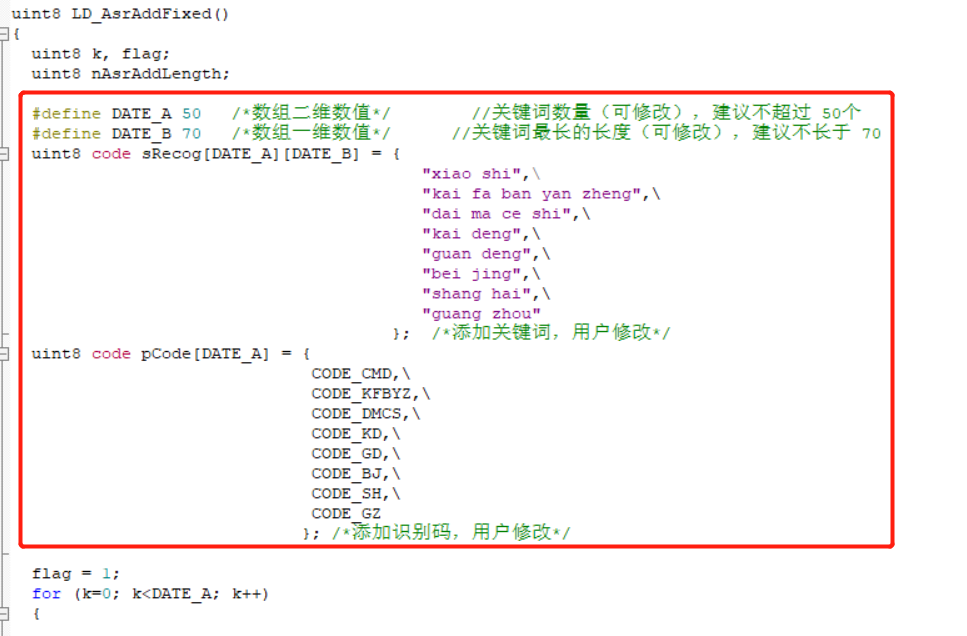
Task: Click the string "guan deng"
Action: [x=476, y=254]
